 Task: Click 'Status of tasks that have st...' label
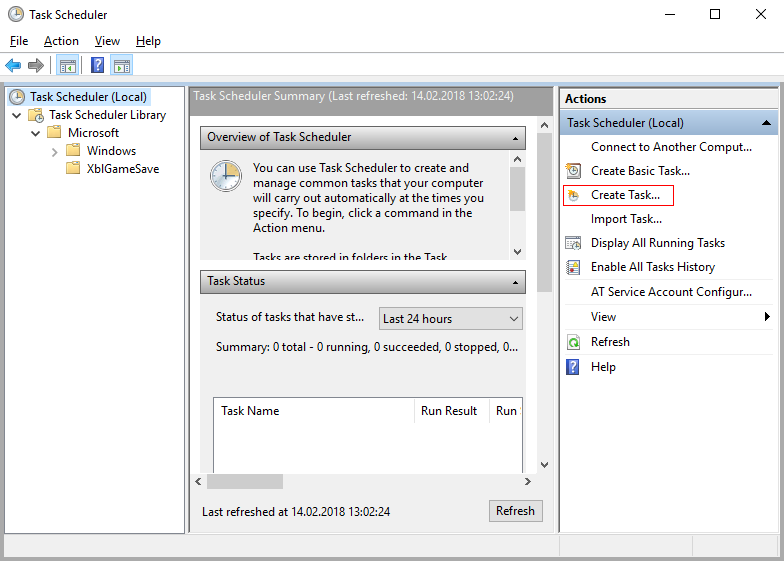[290, 317]
